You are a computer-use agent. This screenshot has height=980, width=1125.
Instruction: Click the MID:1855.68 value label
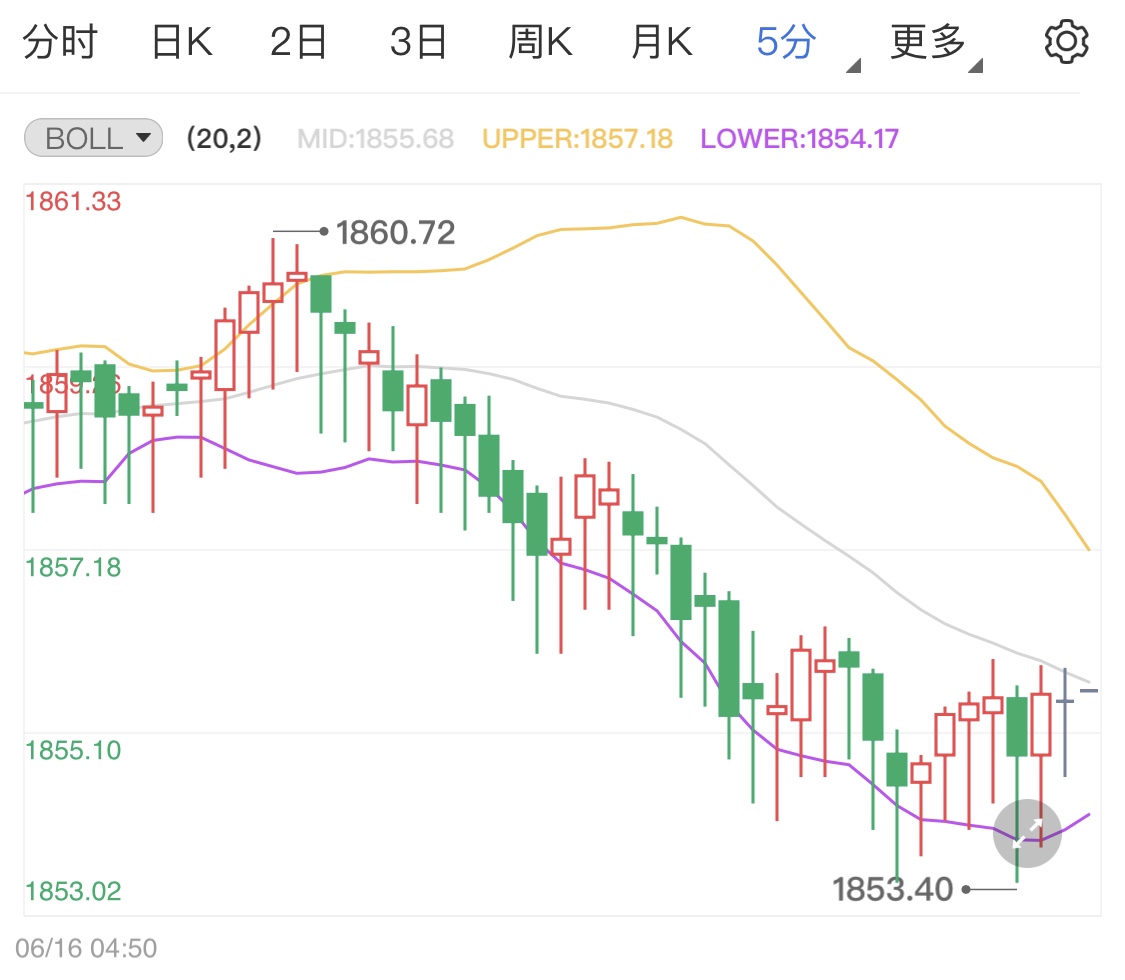pyautogui.click(x=375, y=138)
